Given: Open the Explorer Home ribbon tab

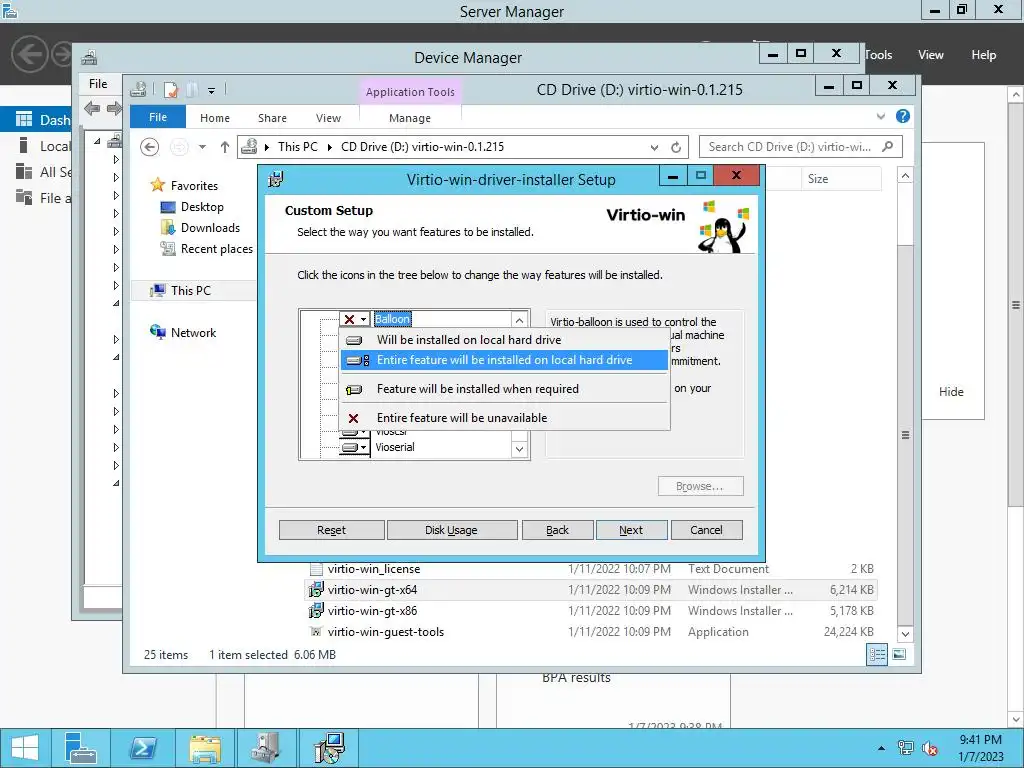Looking at the screenshot, I should [215, 118].
